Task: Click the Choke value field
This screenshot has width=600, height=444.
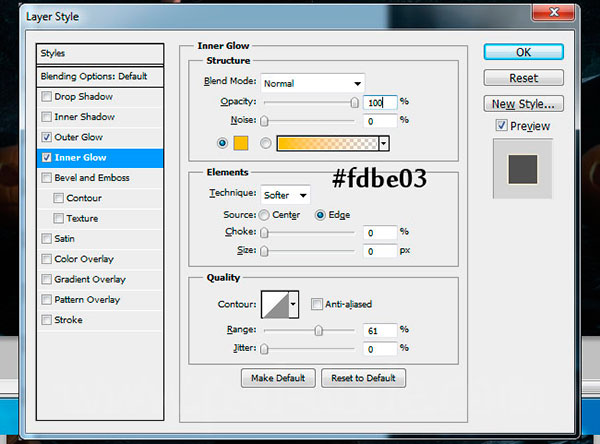Action: [x=380, y=233]
